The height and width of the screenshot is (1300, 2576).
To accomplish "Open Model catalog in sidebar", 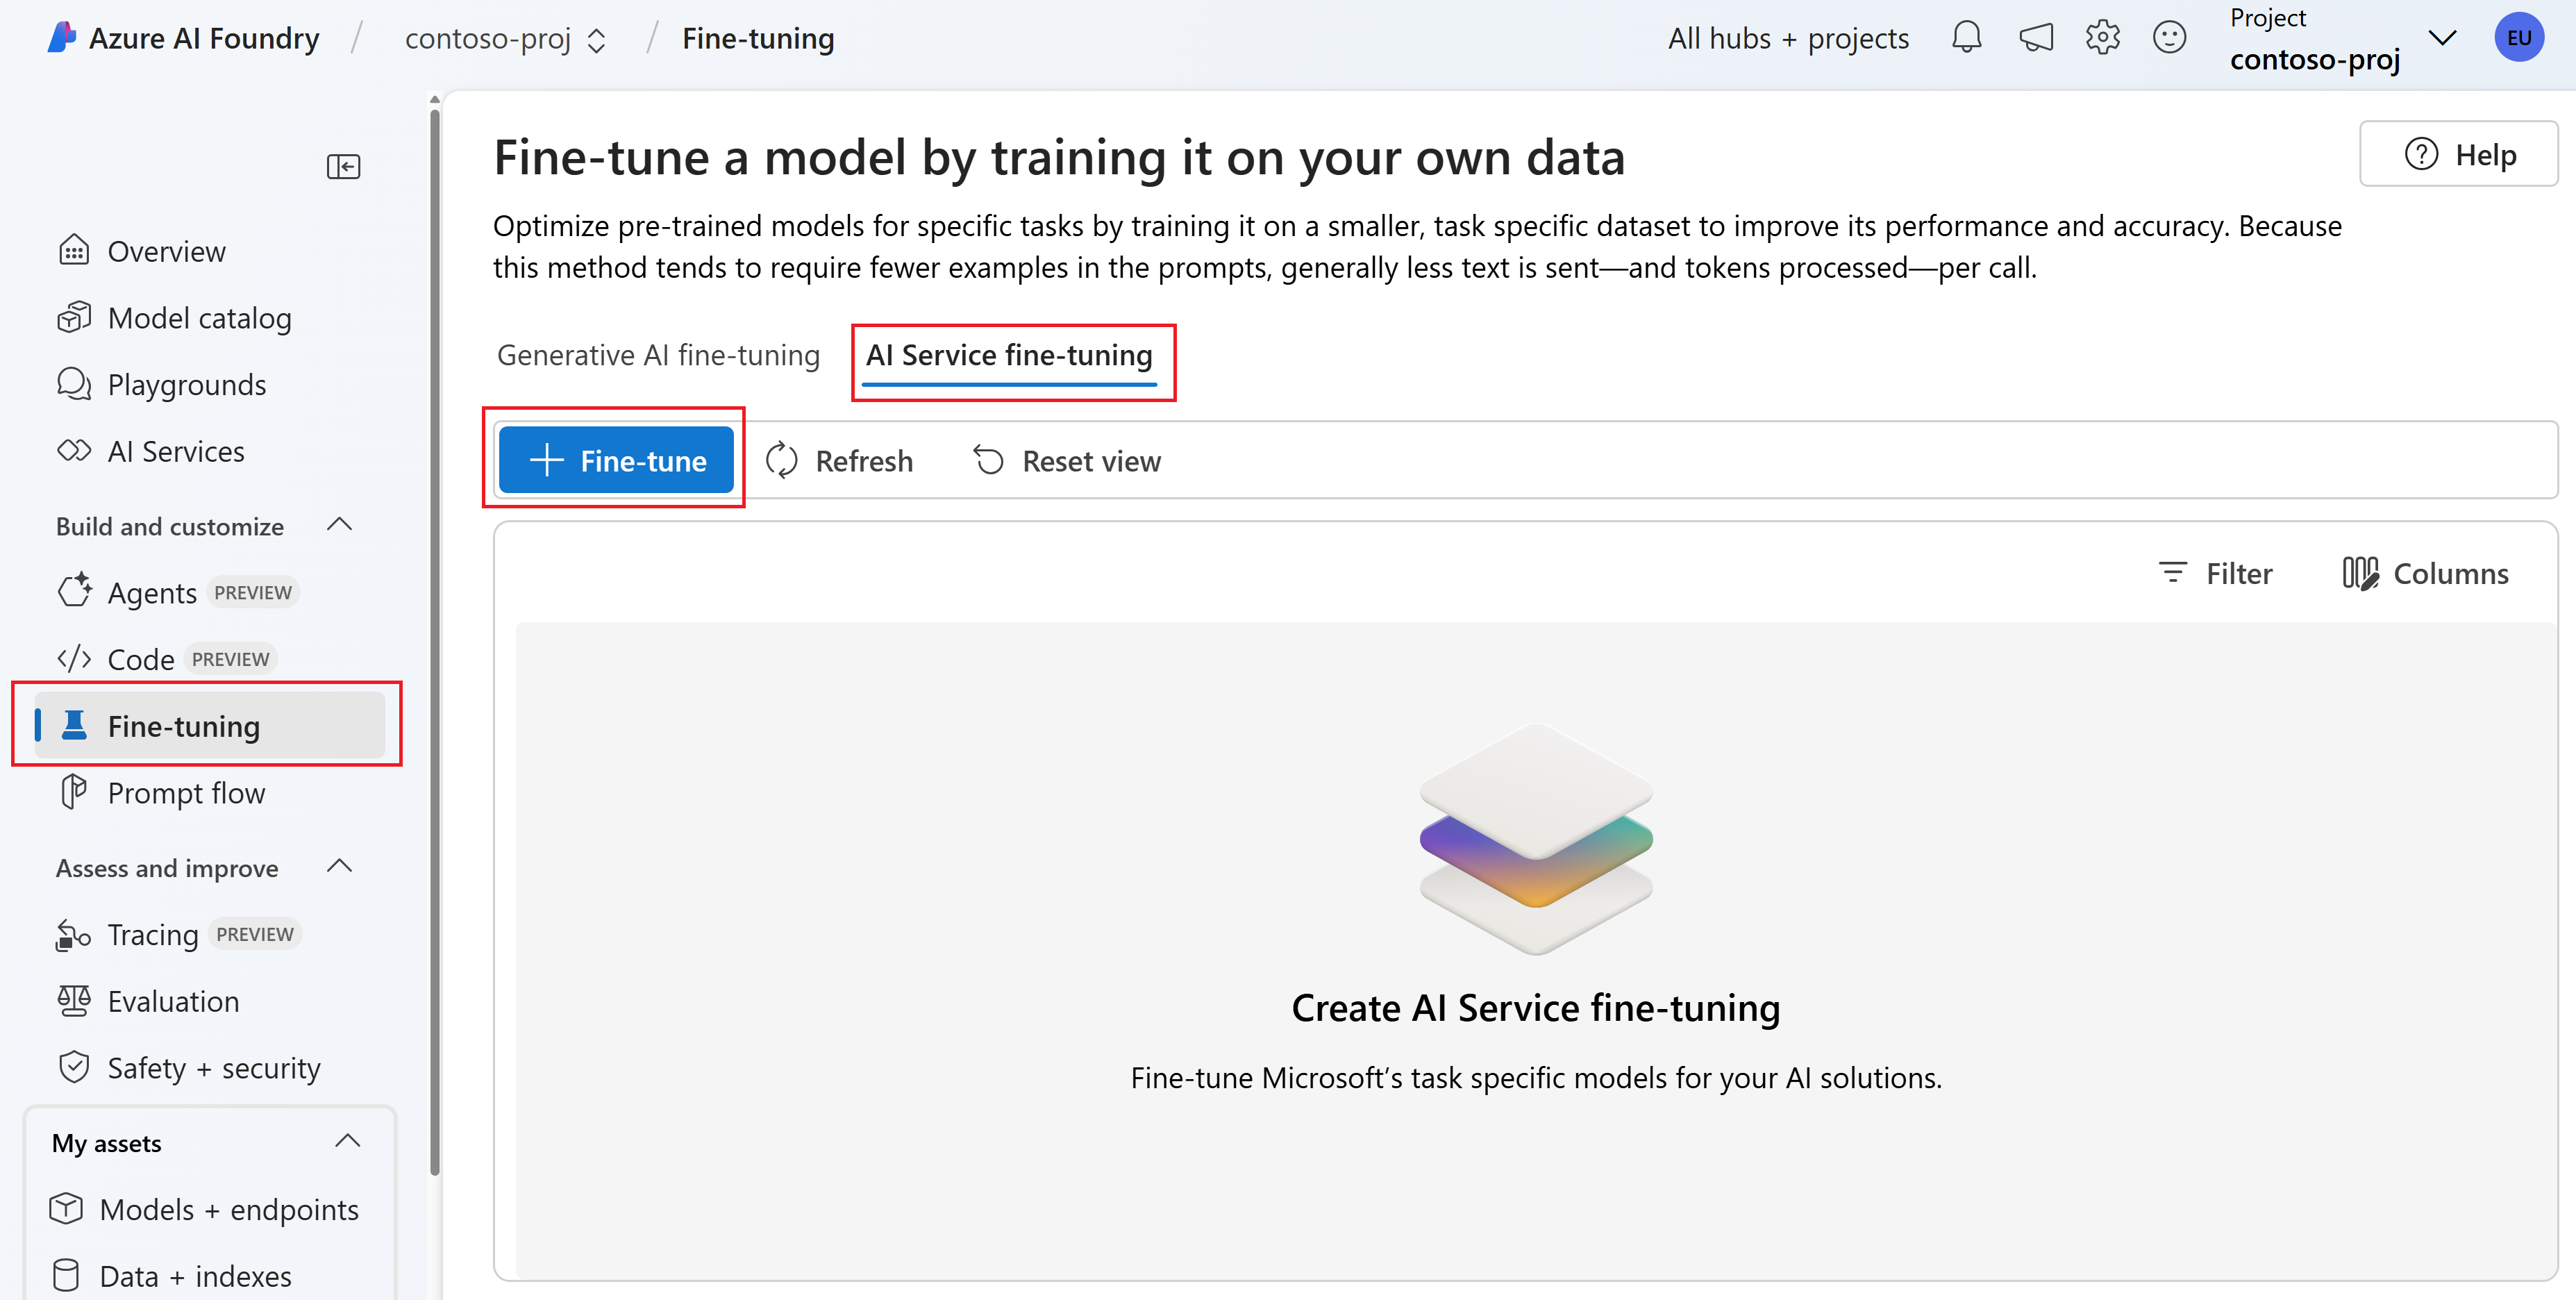I will 199,318.
